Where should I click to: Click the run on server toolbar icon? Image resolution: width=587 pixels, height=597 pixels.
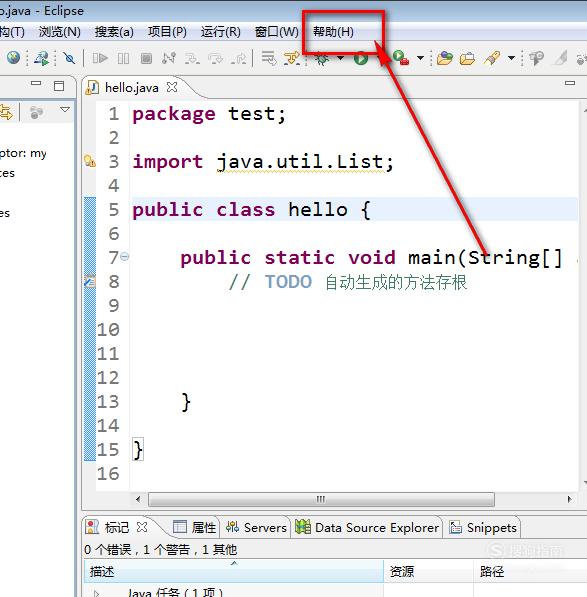click(x=41, y=58)
